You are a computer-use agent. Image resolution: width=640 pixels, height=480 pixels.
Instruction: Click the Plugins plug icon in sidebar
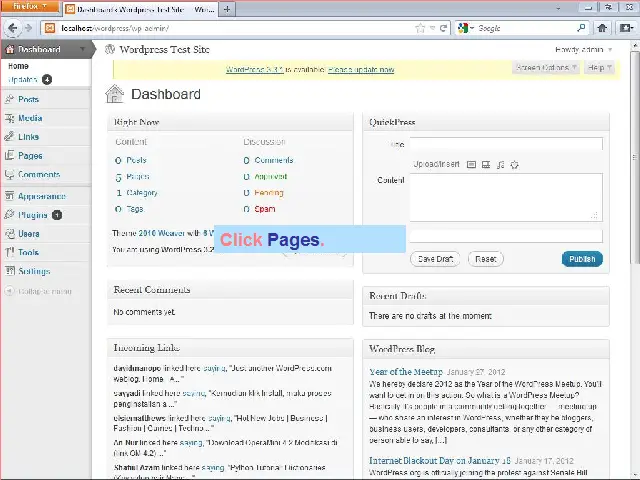(9, 215)
